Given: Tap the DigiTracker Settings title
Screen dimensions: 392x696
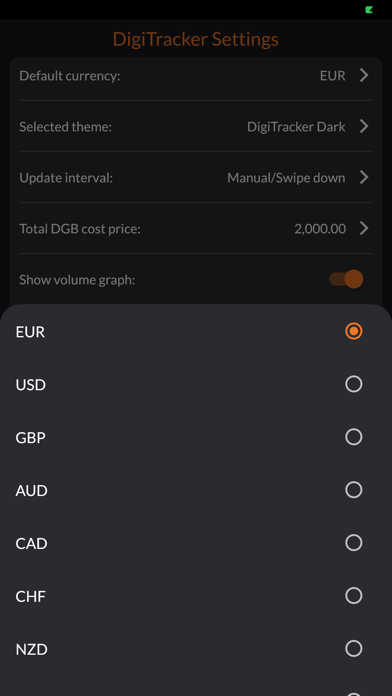Looking at the screenshot, I should tap(195, 39).
